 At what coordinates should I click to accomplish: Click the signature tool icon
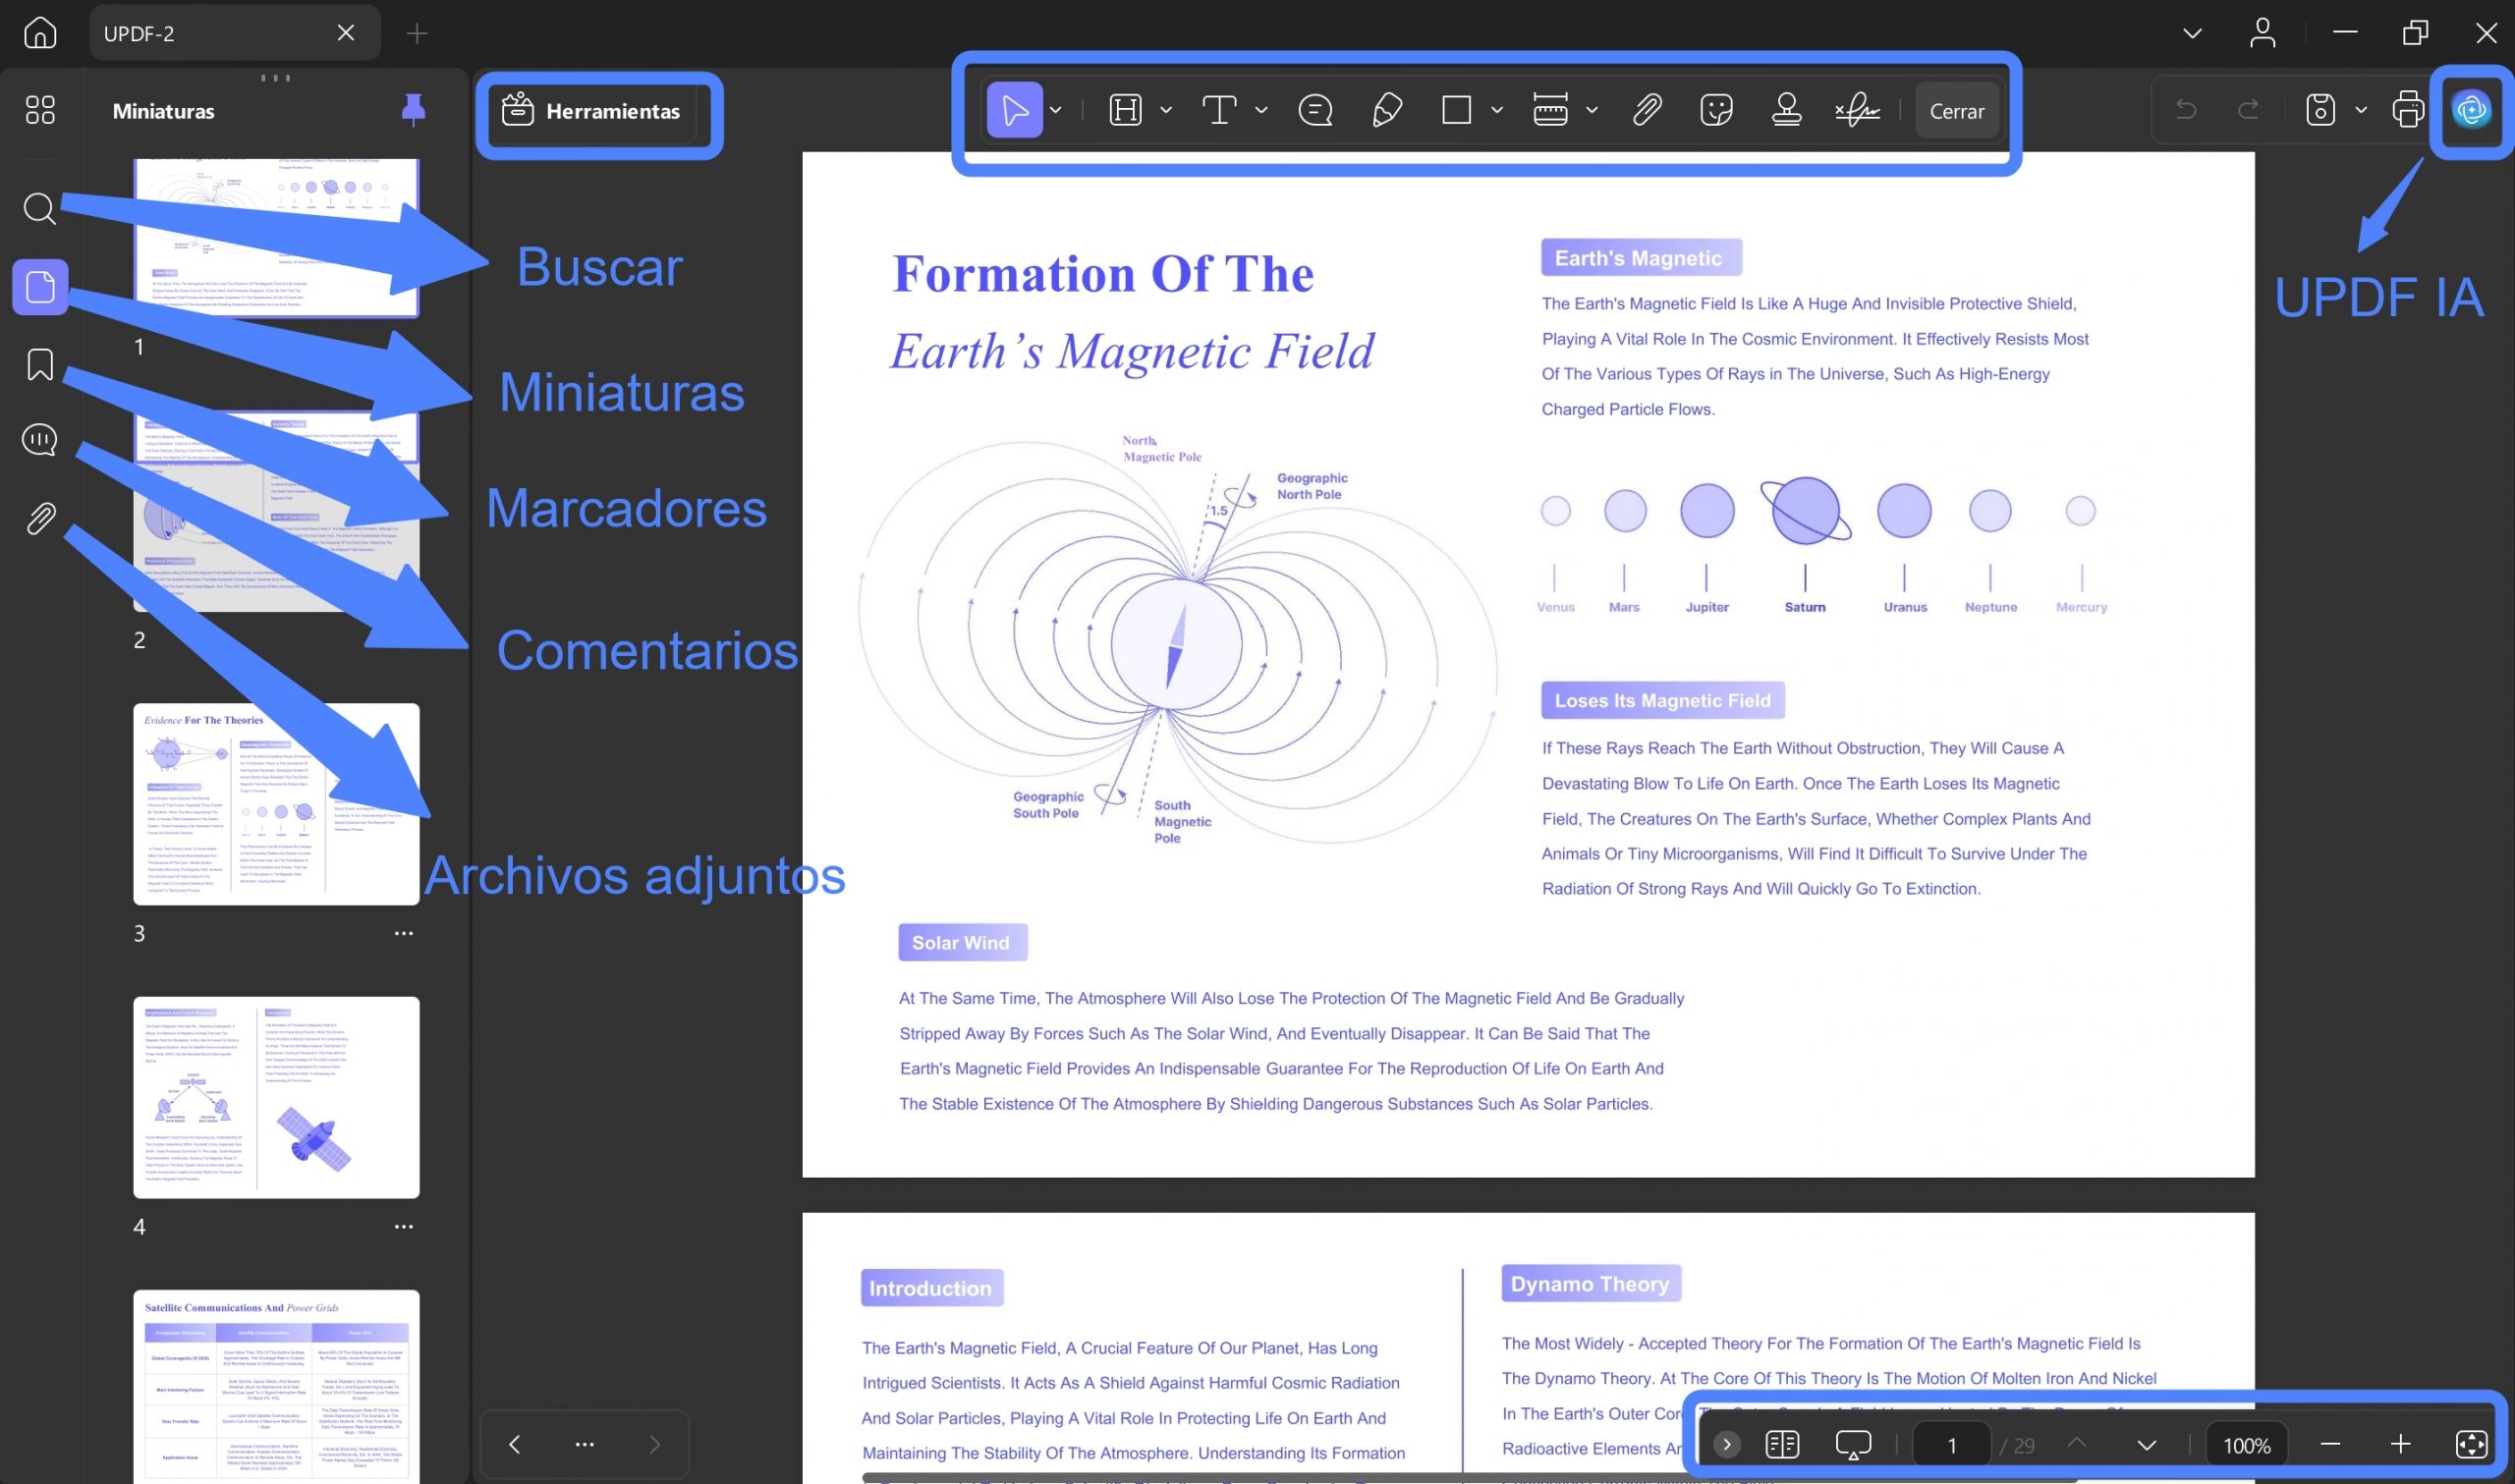pyautogui.click(x=1857, y=110)
